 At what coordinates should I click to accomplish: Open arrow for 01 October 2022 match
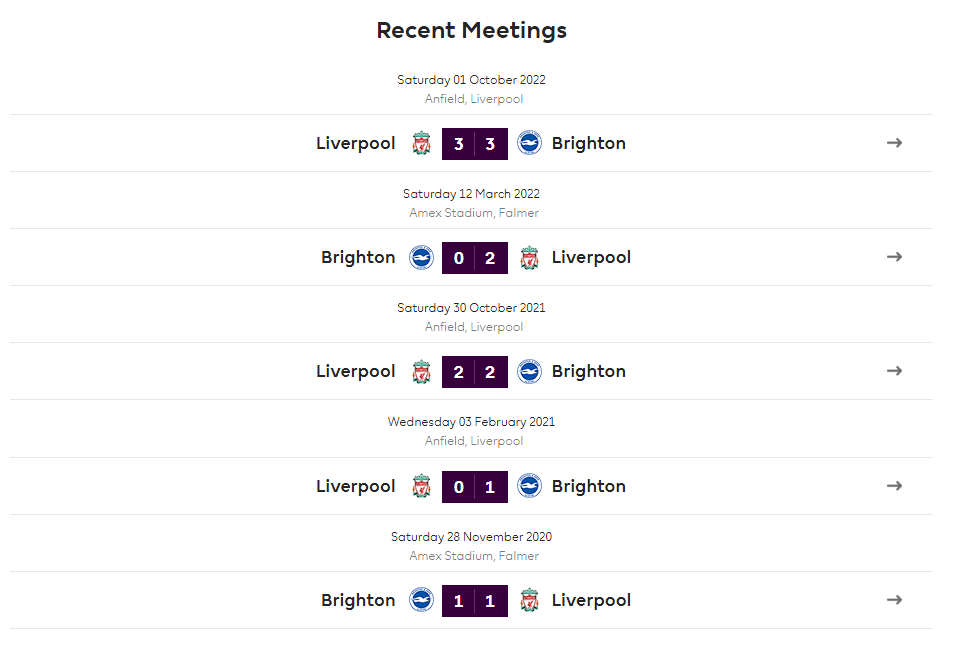[894, 143]
